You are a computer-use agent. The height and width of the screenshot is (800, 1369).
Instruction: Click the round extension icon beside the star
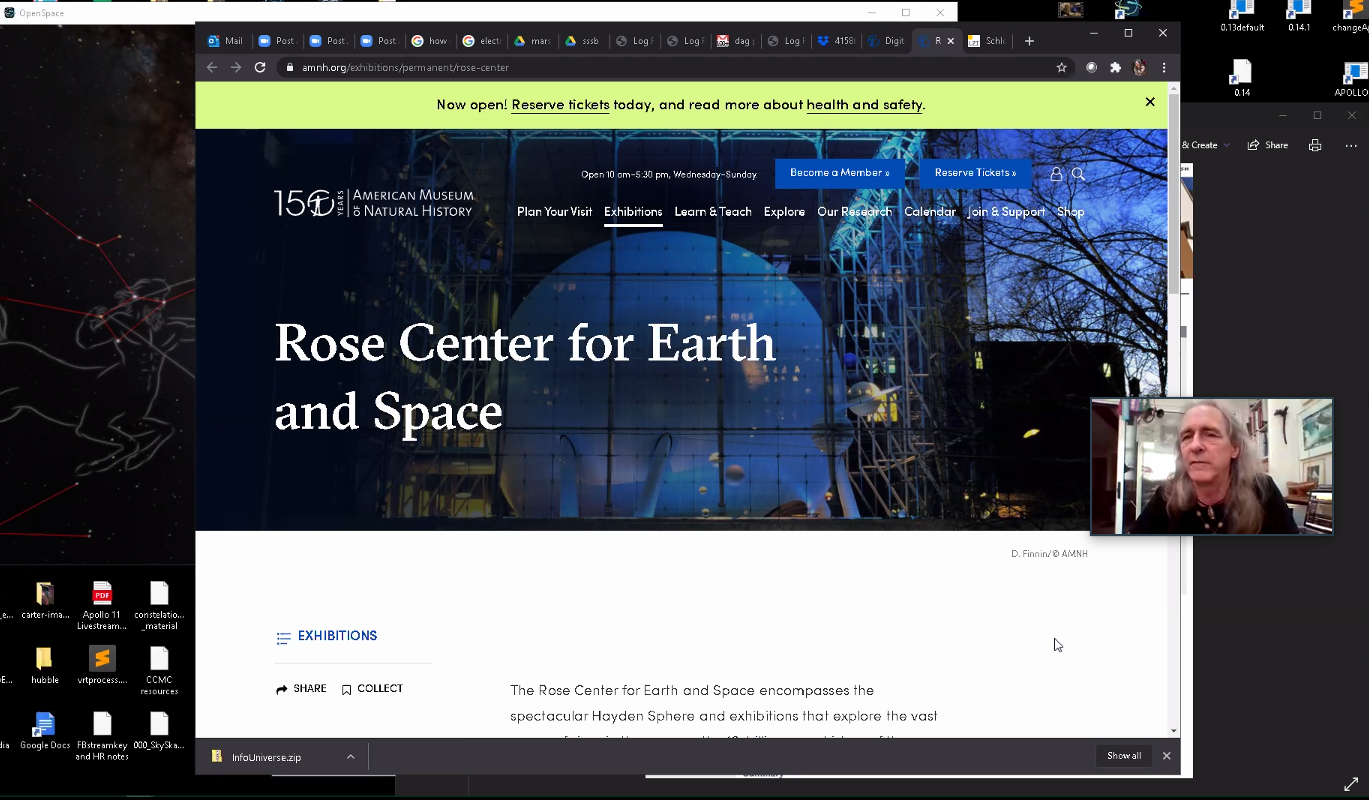1091,67
